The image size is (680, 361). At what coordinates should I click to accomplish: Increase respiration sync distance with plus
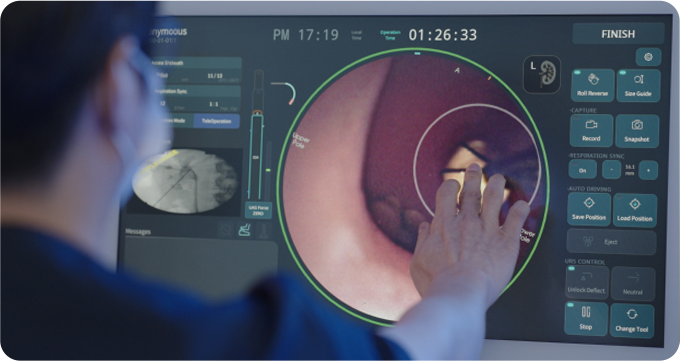648,171
